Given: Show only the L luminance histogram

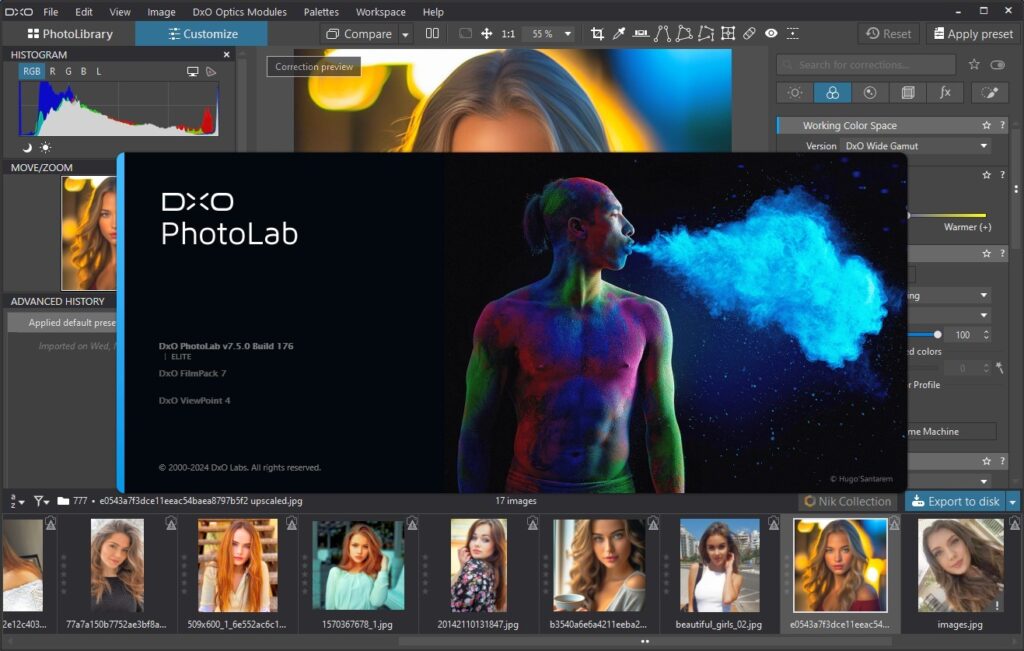Looking at the screenshot, I should point(99,71).
